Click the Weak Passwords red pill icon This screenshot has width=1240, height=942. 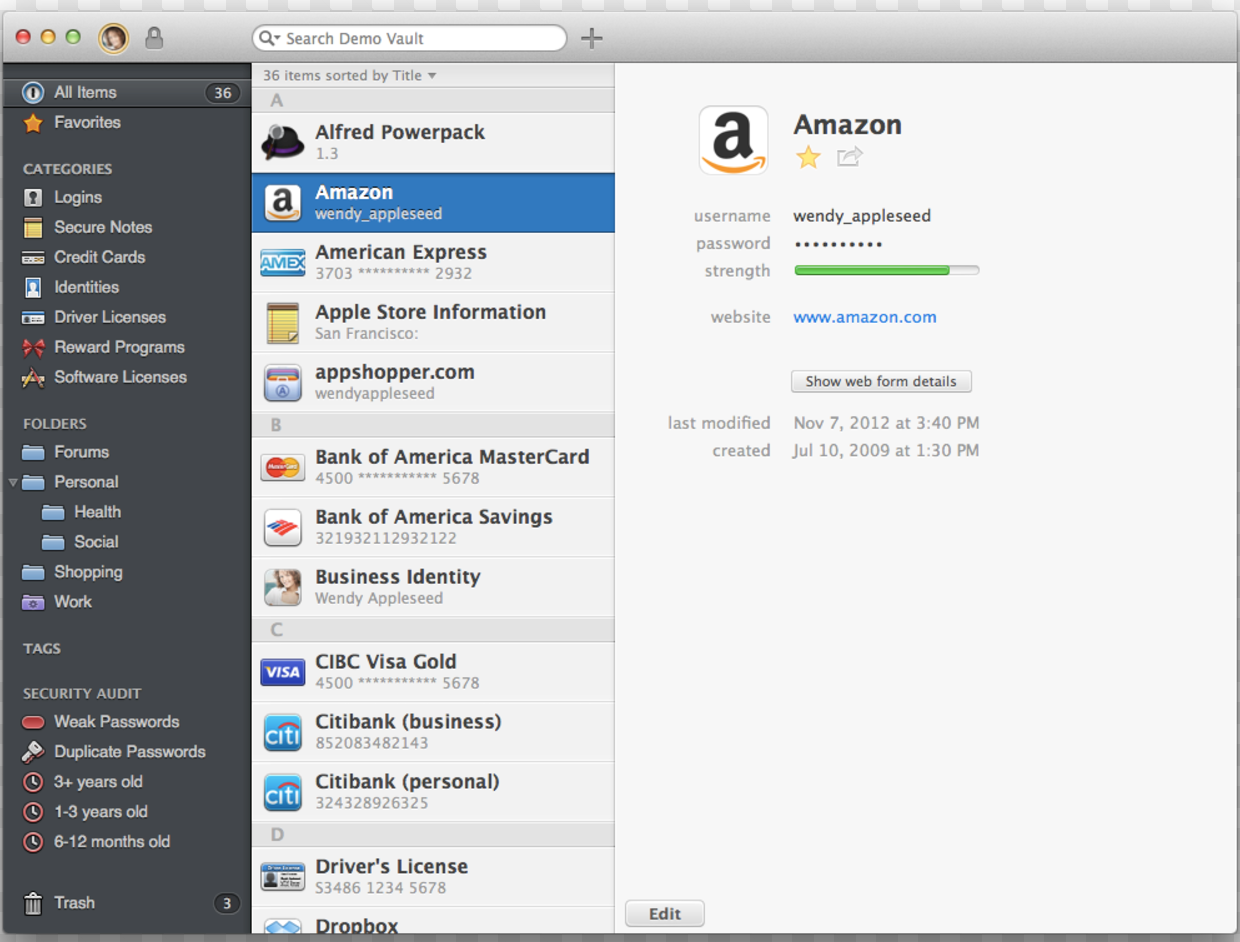pyautogui.click(x=33, y=722)
